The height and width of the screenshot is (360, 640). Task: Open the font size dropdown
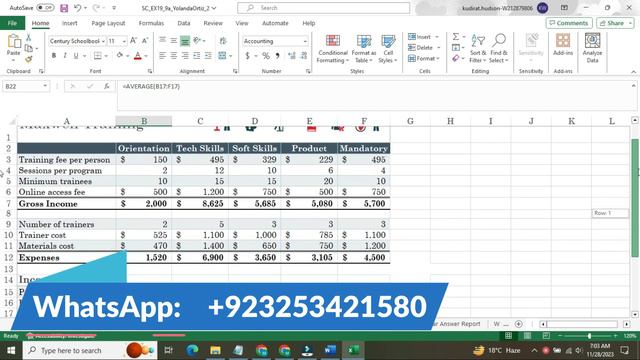[x=124, y=41]
